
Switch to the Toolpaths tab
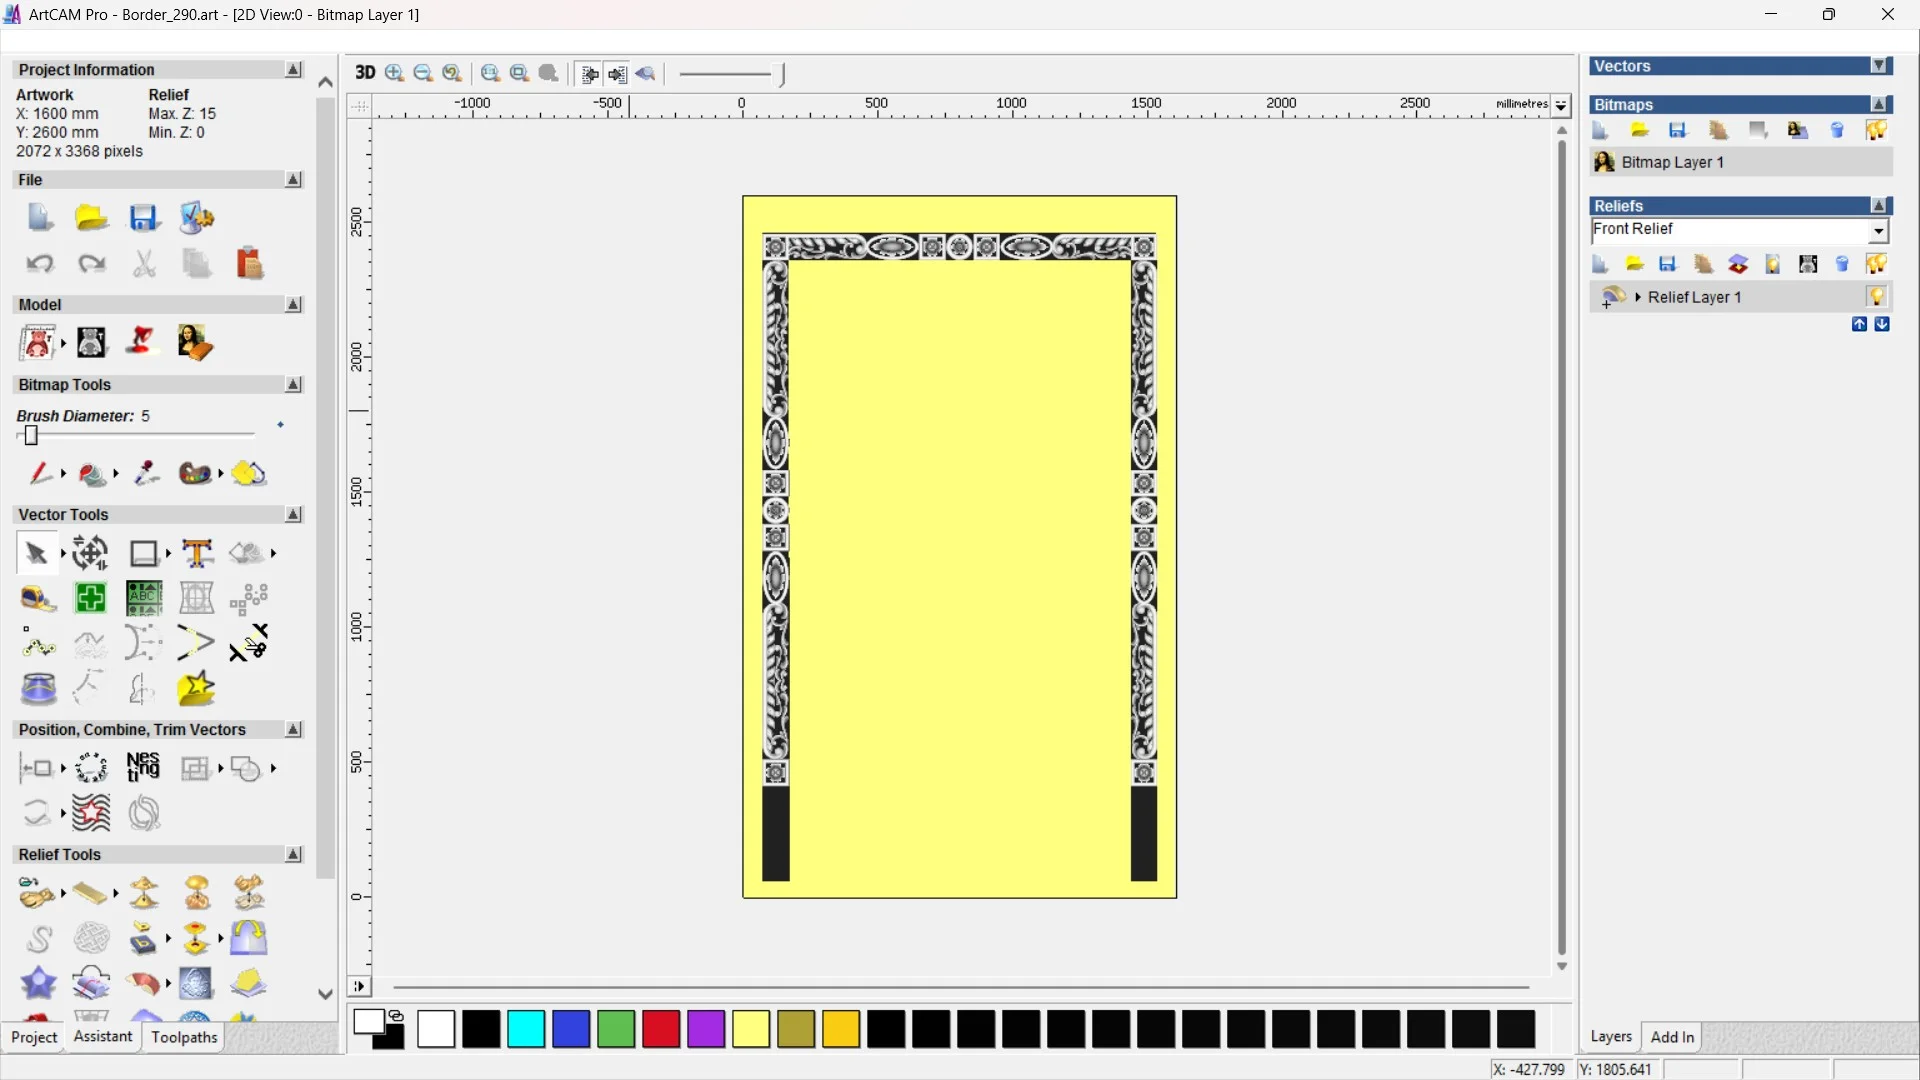click(183, 1037)
